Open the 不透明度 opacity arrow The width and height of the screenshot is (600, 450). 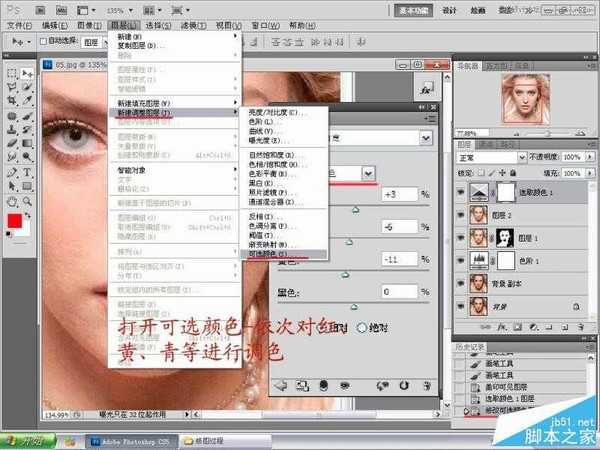point(590,157)
